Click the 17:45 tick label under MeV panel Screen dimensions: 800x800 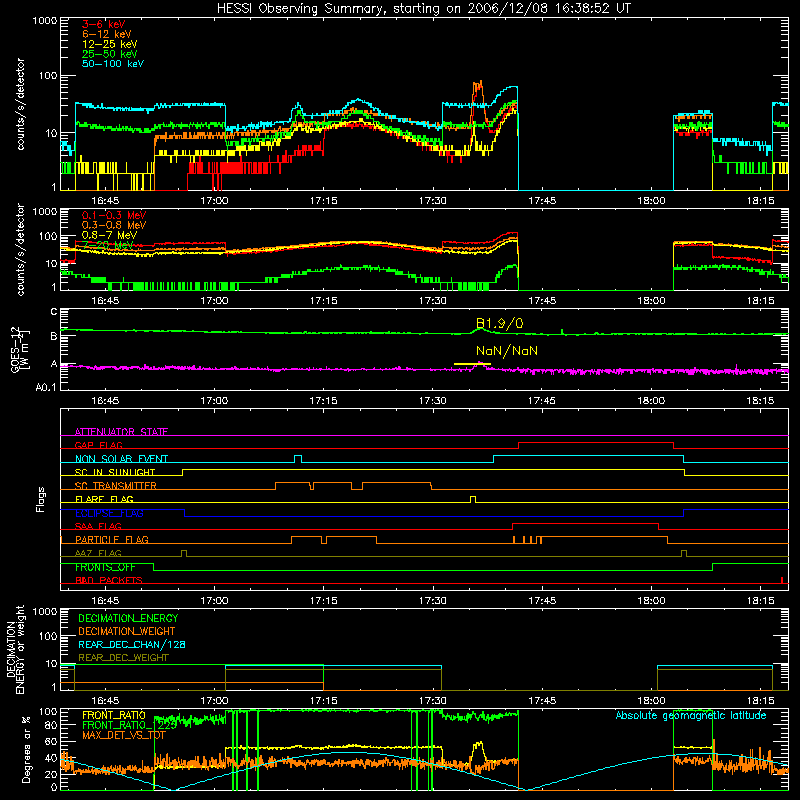pyautogui.click(x=542, y=301)
